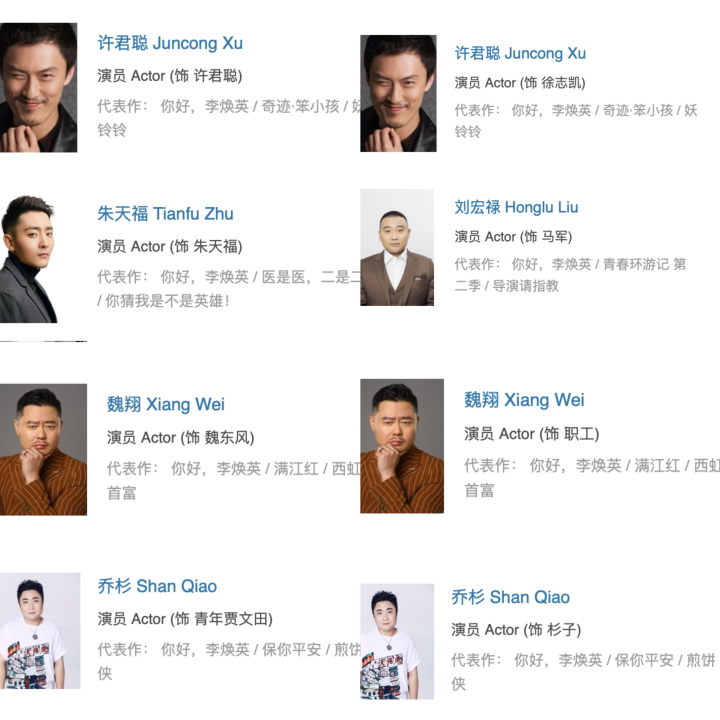Click Juncong Xu's portrait in right column
720x720 pixels.
click(x=398, y=93)
